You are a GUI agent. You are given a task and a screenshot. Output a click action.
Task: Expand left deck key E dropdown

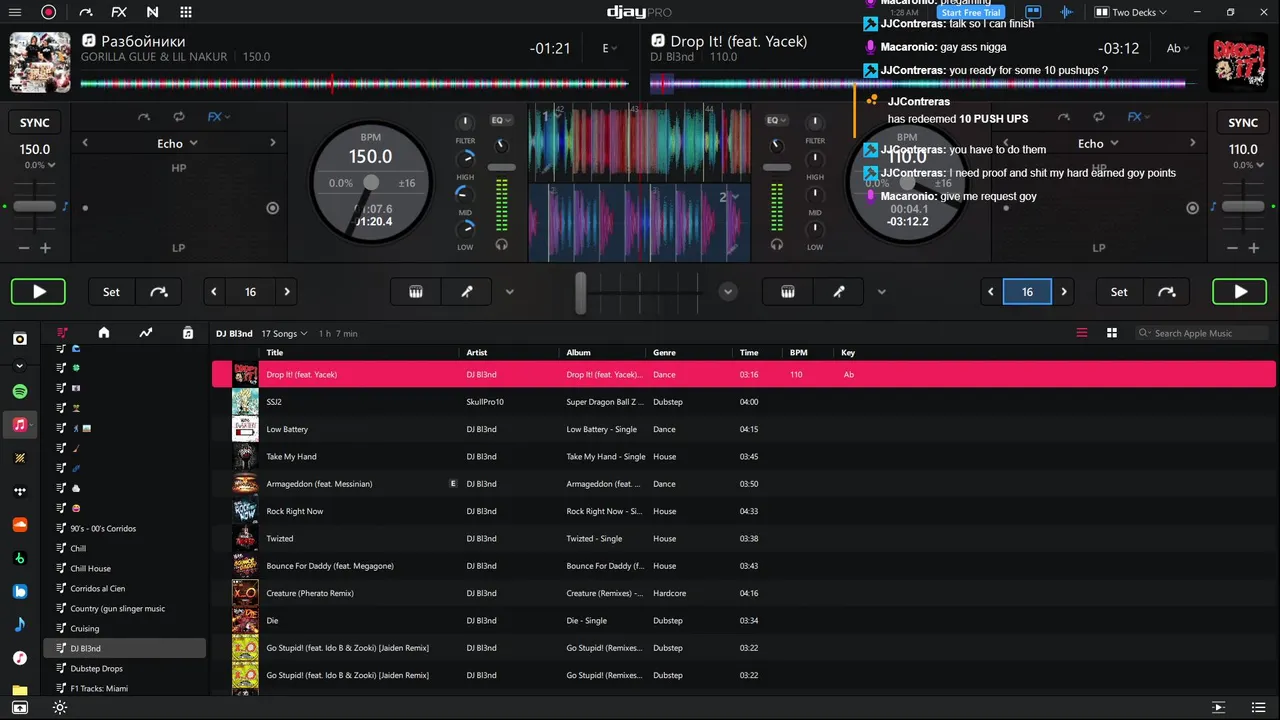click(x=607, y=48)
